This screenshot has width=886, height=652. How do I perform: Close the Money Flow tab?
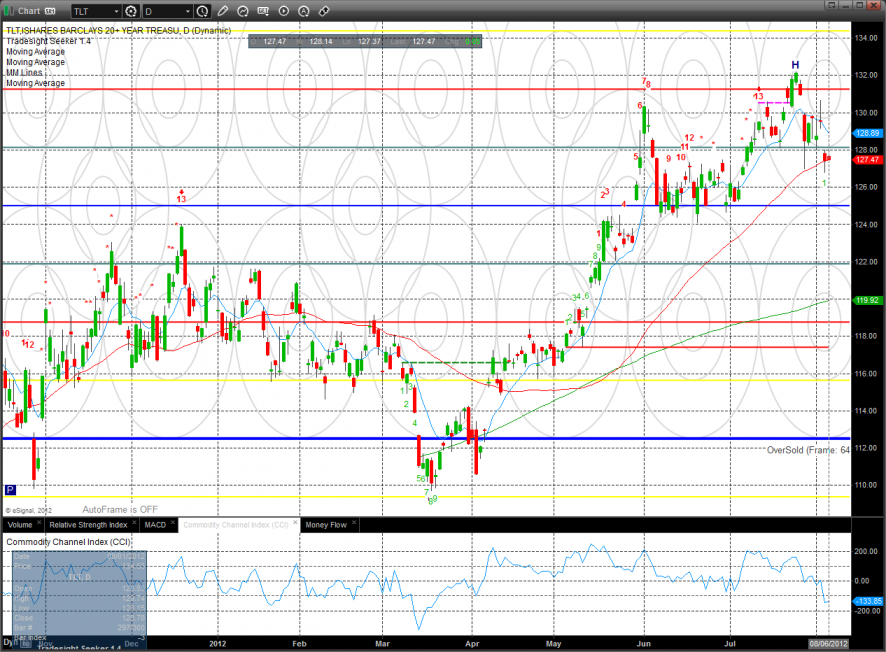(x=353, y=524)
